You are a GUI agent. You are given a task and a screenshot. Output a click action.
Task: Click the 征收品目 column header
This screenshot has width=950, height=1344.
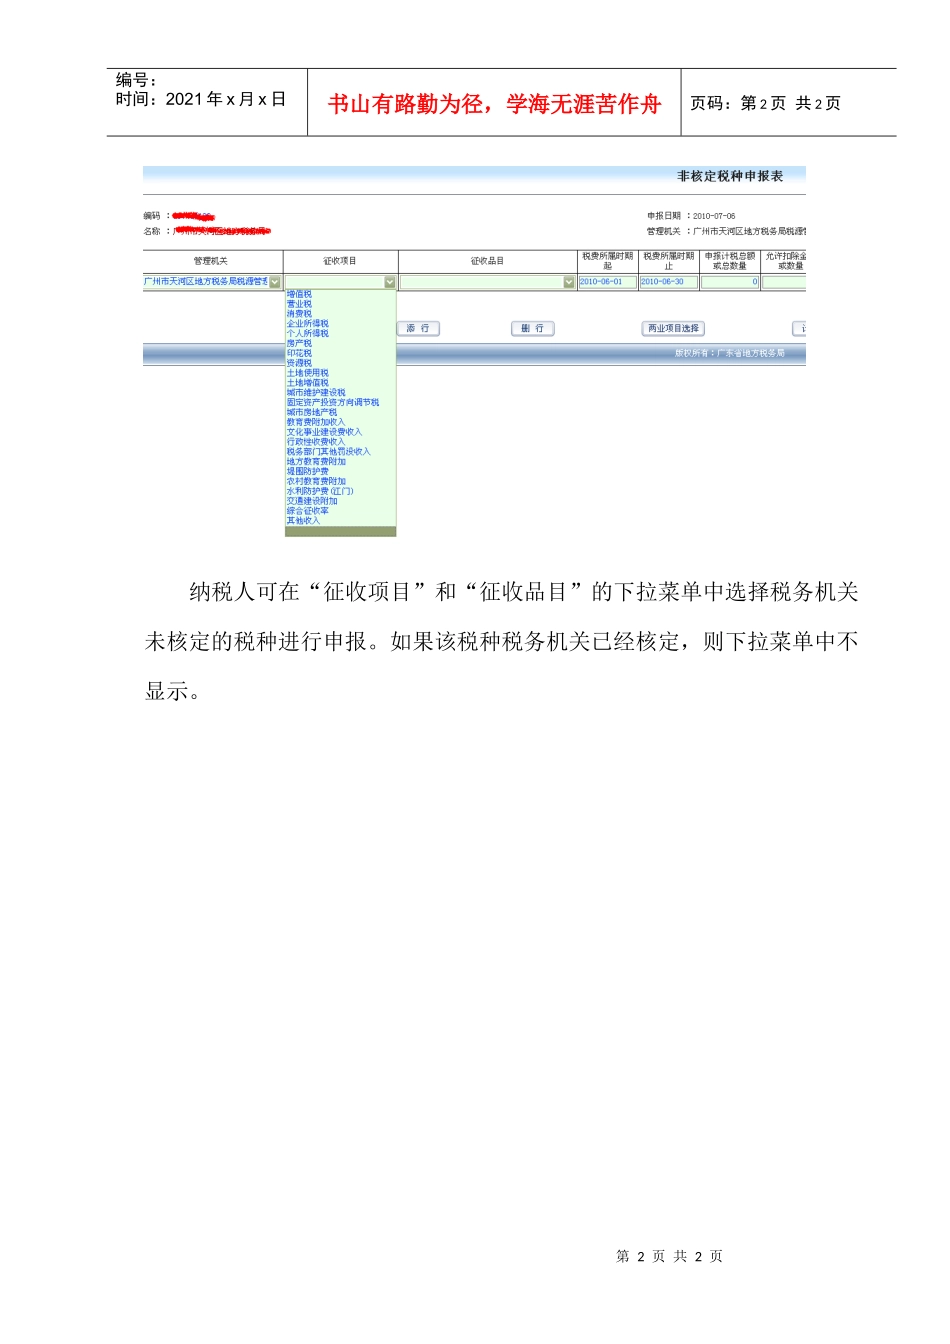pyautogui.click(x=487, y=261)
